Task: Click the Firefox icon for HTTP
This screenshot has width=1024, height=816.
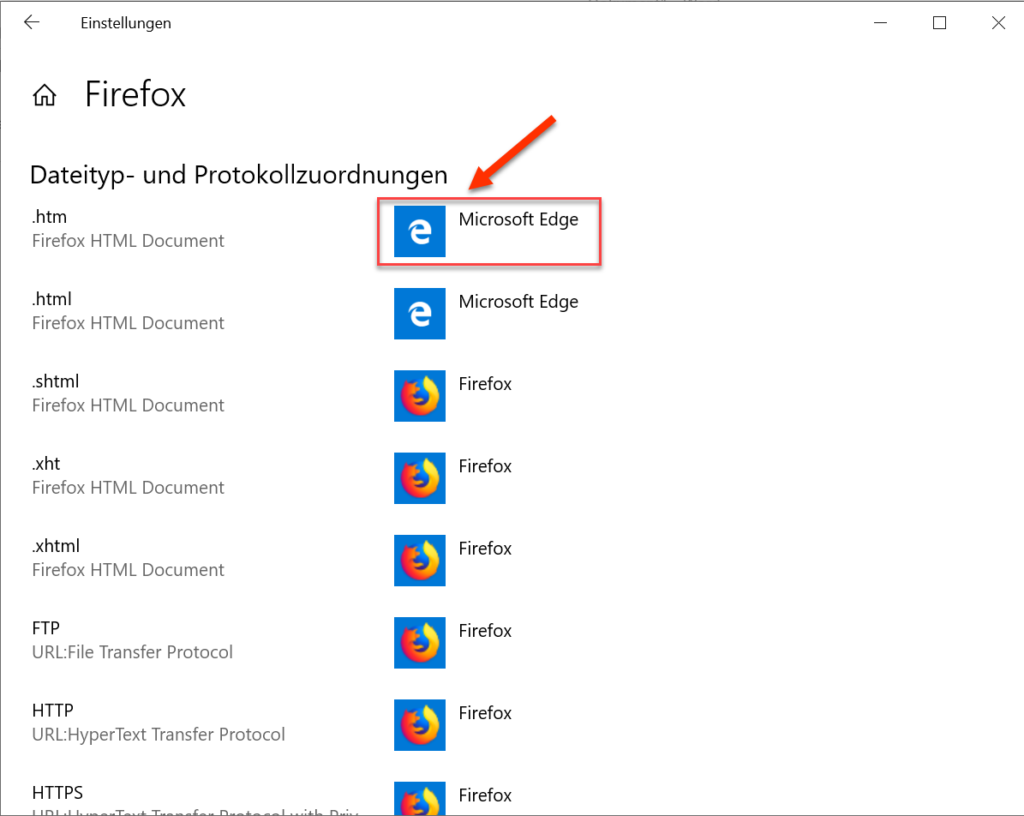Action: coord(419,725)
